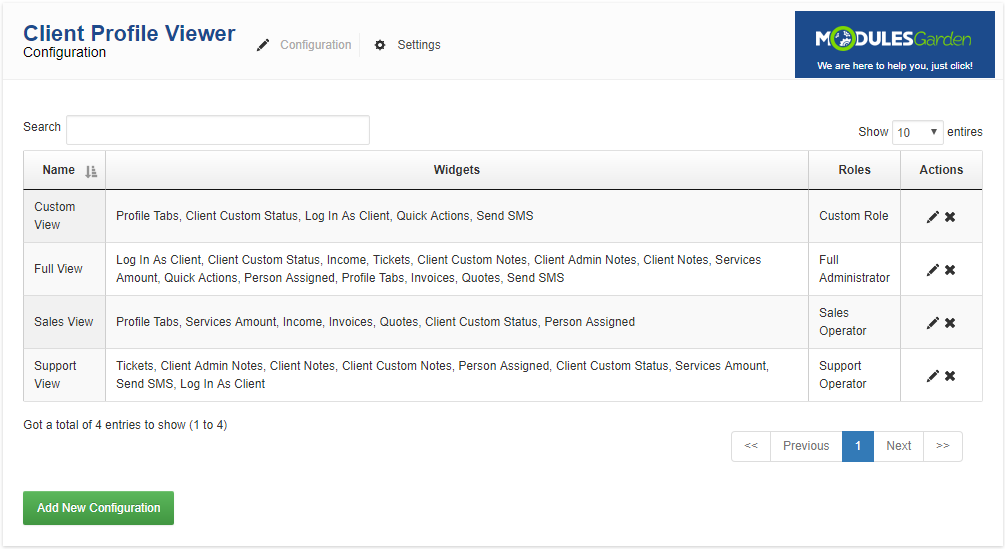Screen dimensions: 1005x549
Task: Click Full View widgets list text
Action: 438,269
